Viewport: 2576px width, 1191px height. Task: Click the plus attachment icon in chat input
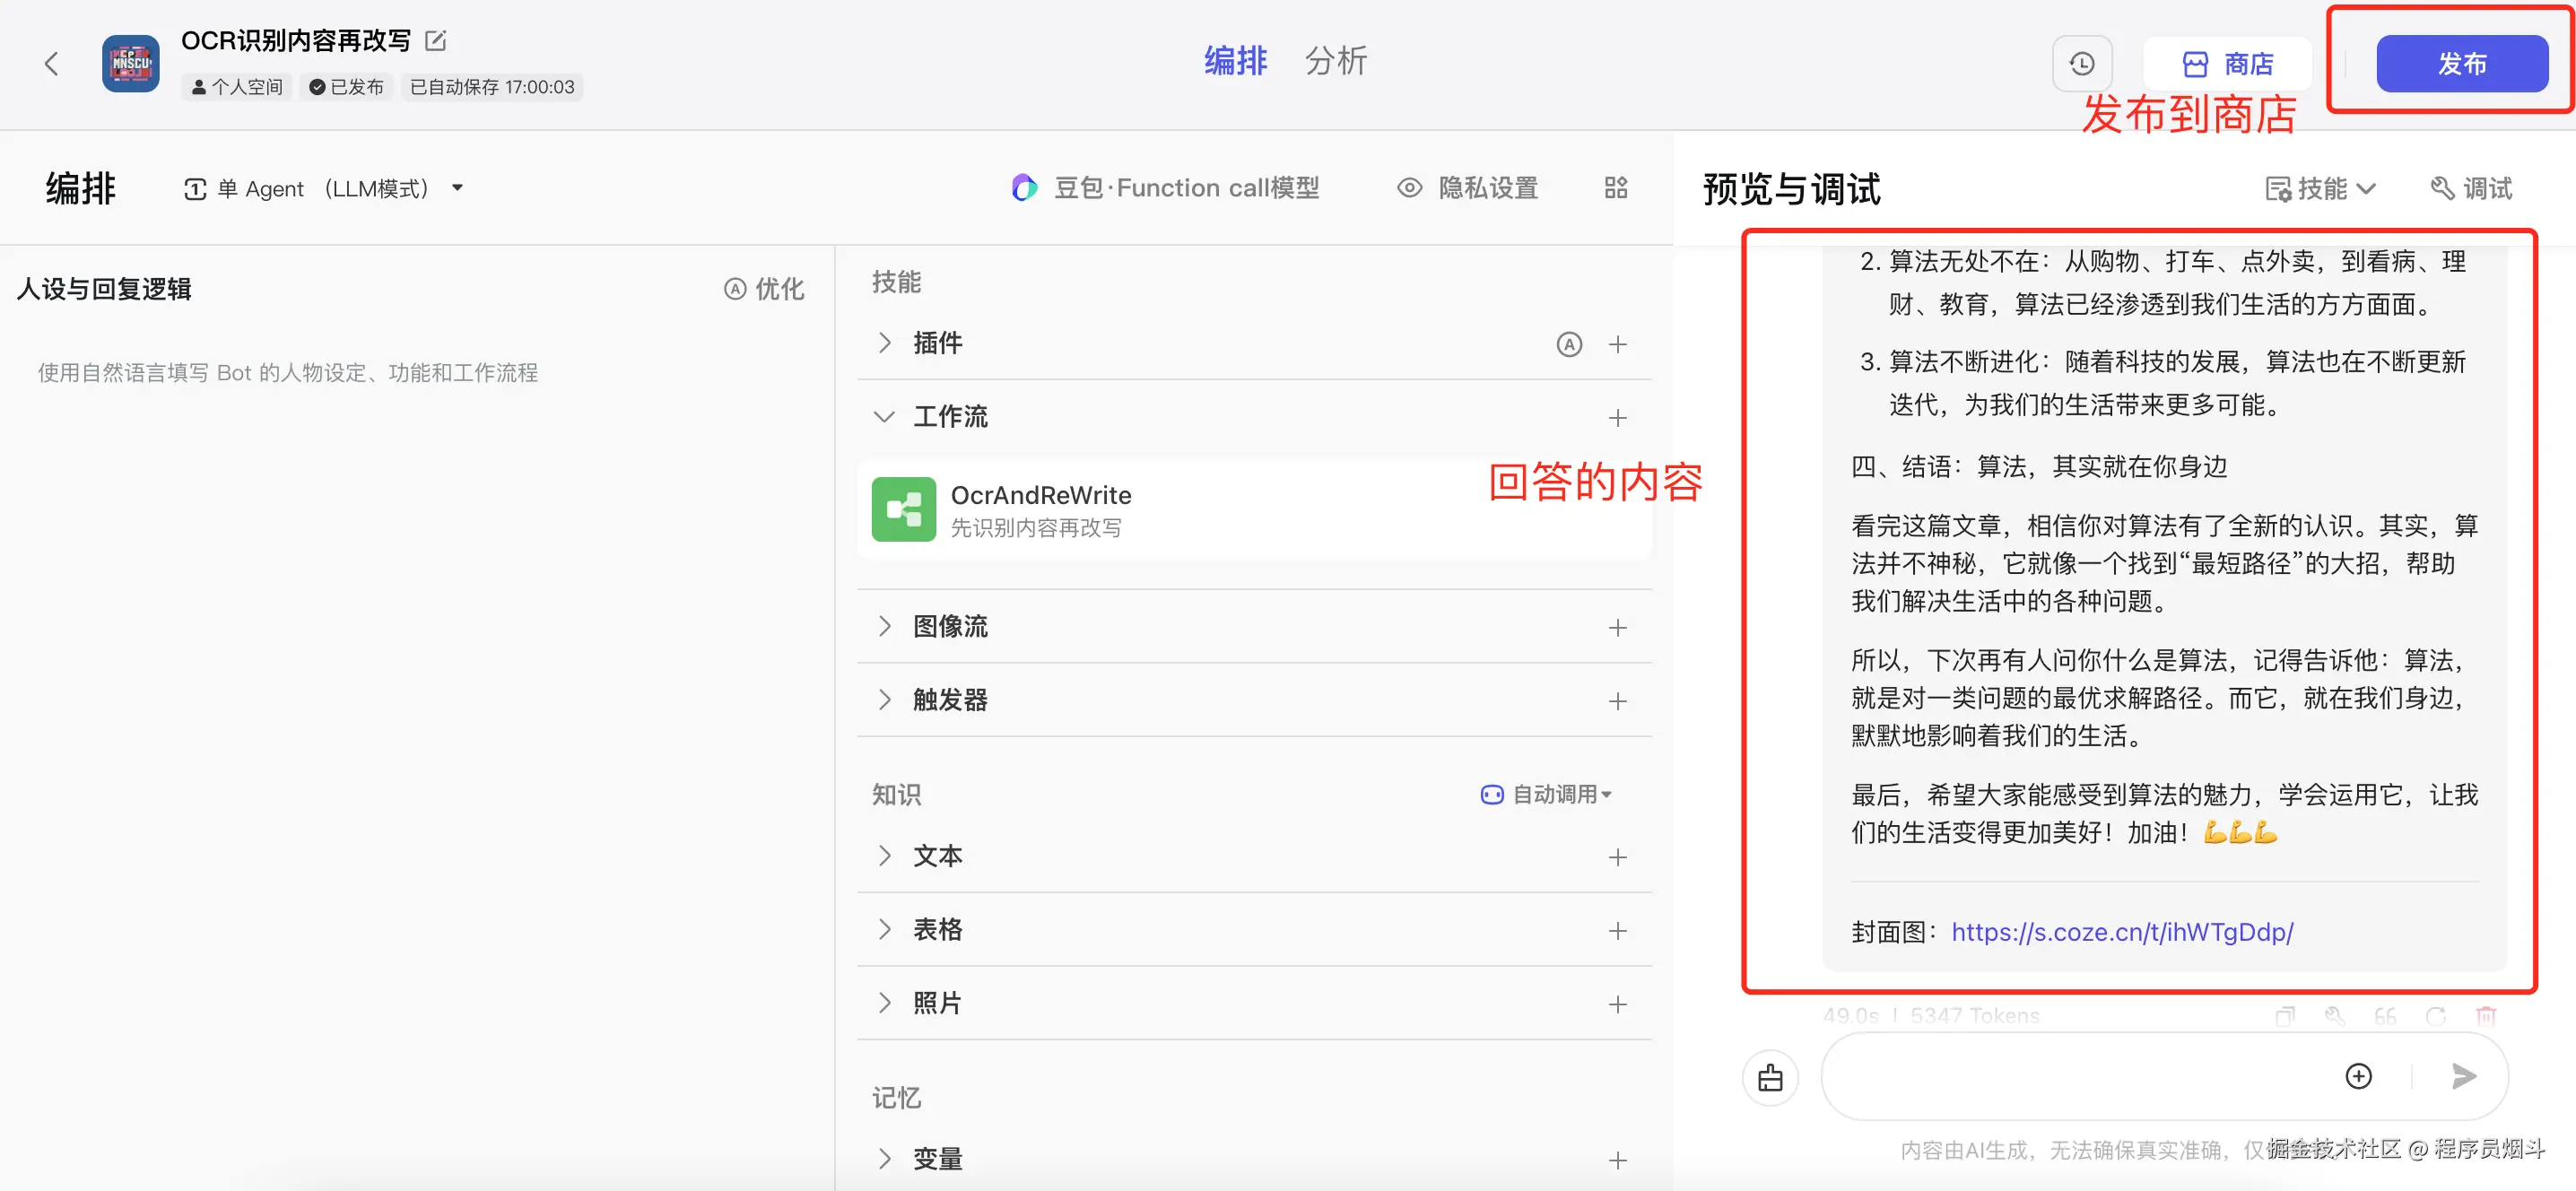pyautogui.click(x=2358, y=1076)
